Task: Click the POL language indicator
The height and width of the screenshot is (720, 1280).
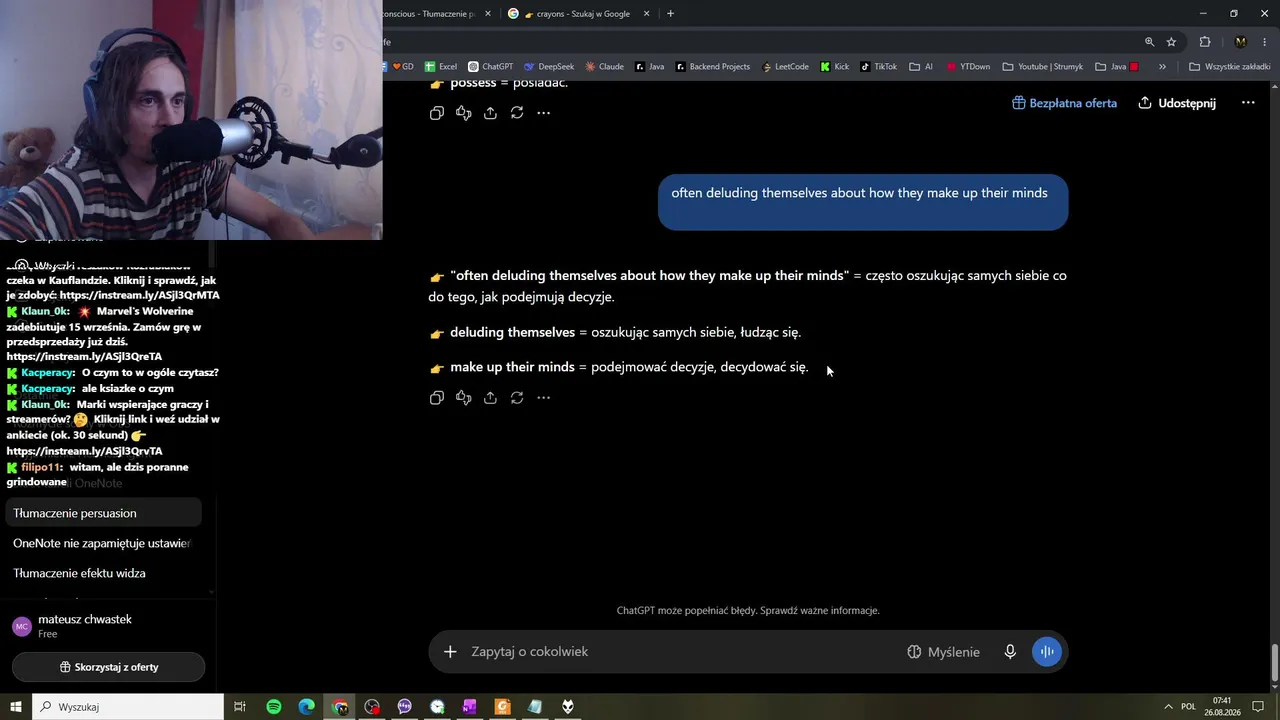Action: point(1188,707)
